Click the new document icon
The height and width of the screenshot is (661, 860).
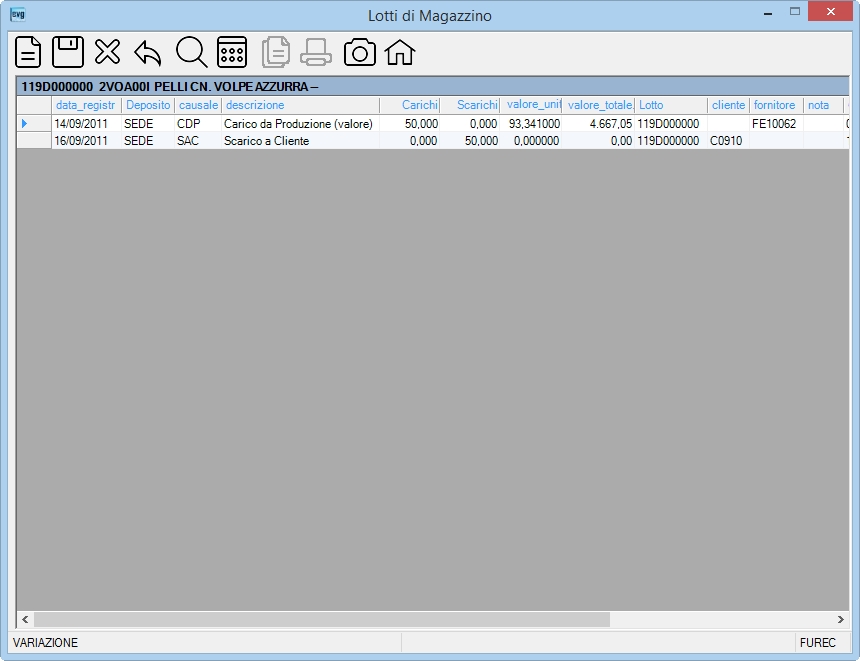[28, 52]
